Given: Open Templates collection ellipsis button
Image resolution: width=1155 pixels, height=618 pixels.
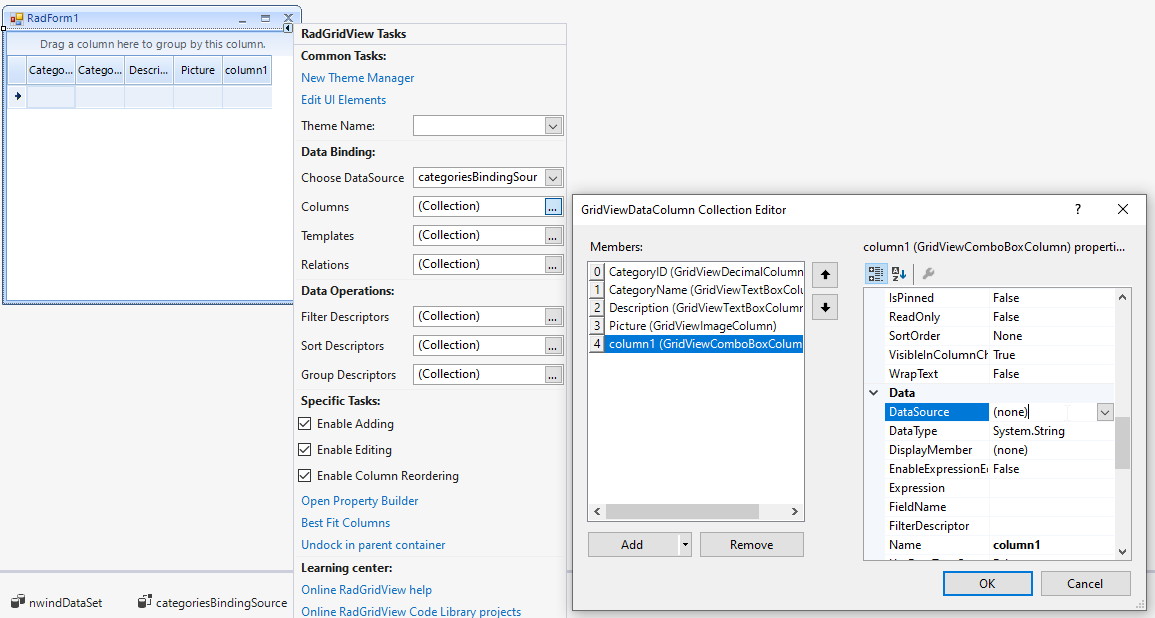Looking at the screenshot, I should coord(553,236).
